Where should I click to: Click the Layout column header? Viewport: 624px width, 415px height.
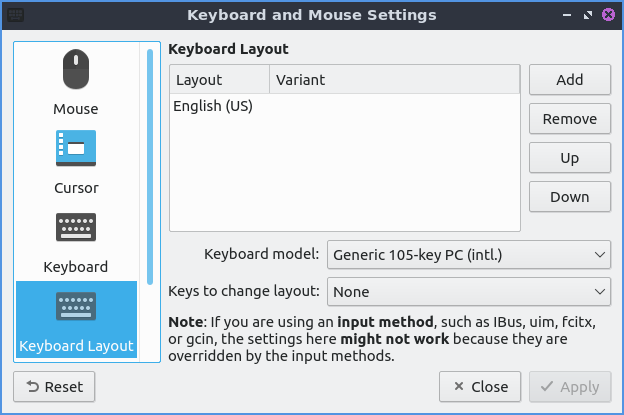[219, 80]
